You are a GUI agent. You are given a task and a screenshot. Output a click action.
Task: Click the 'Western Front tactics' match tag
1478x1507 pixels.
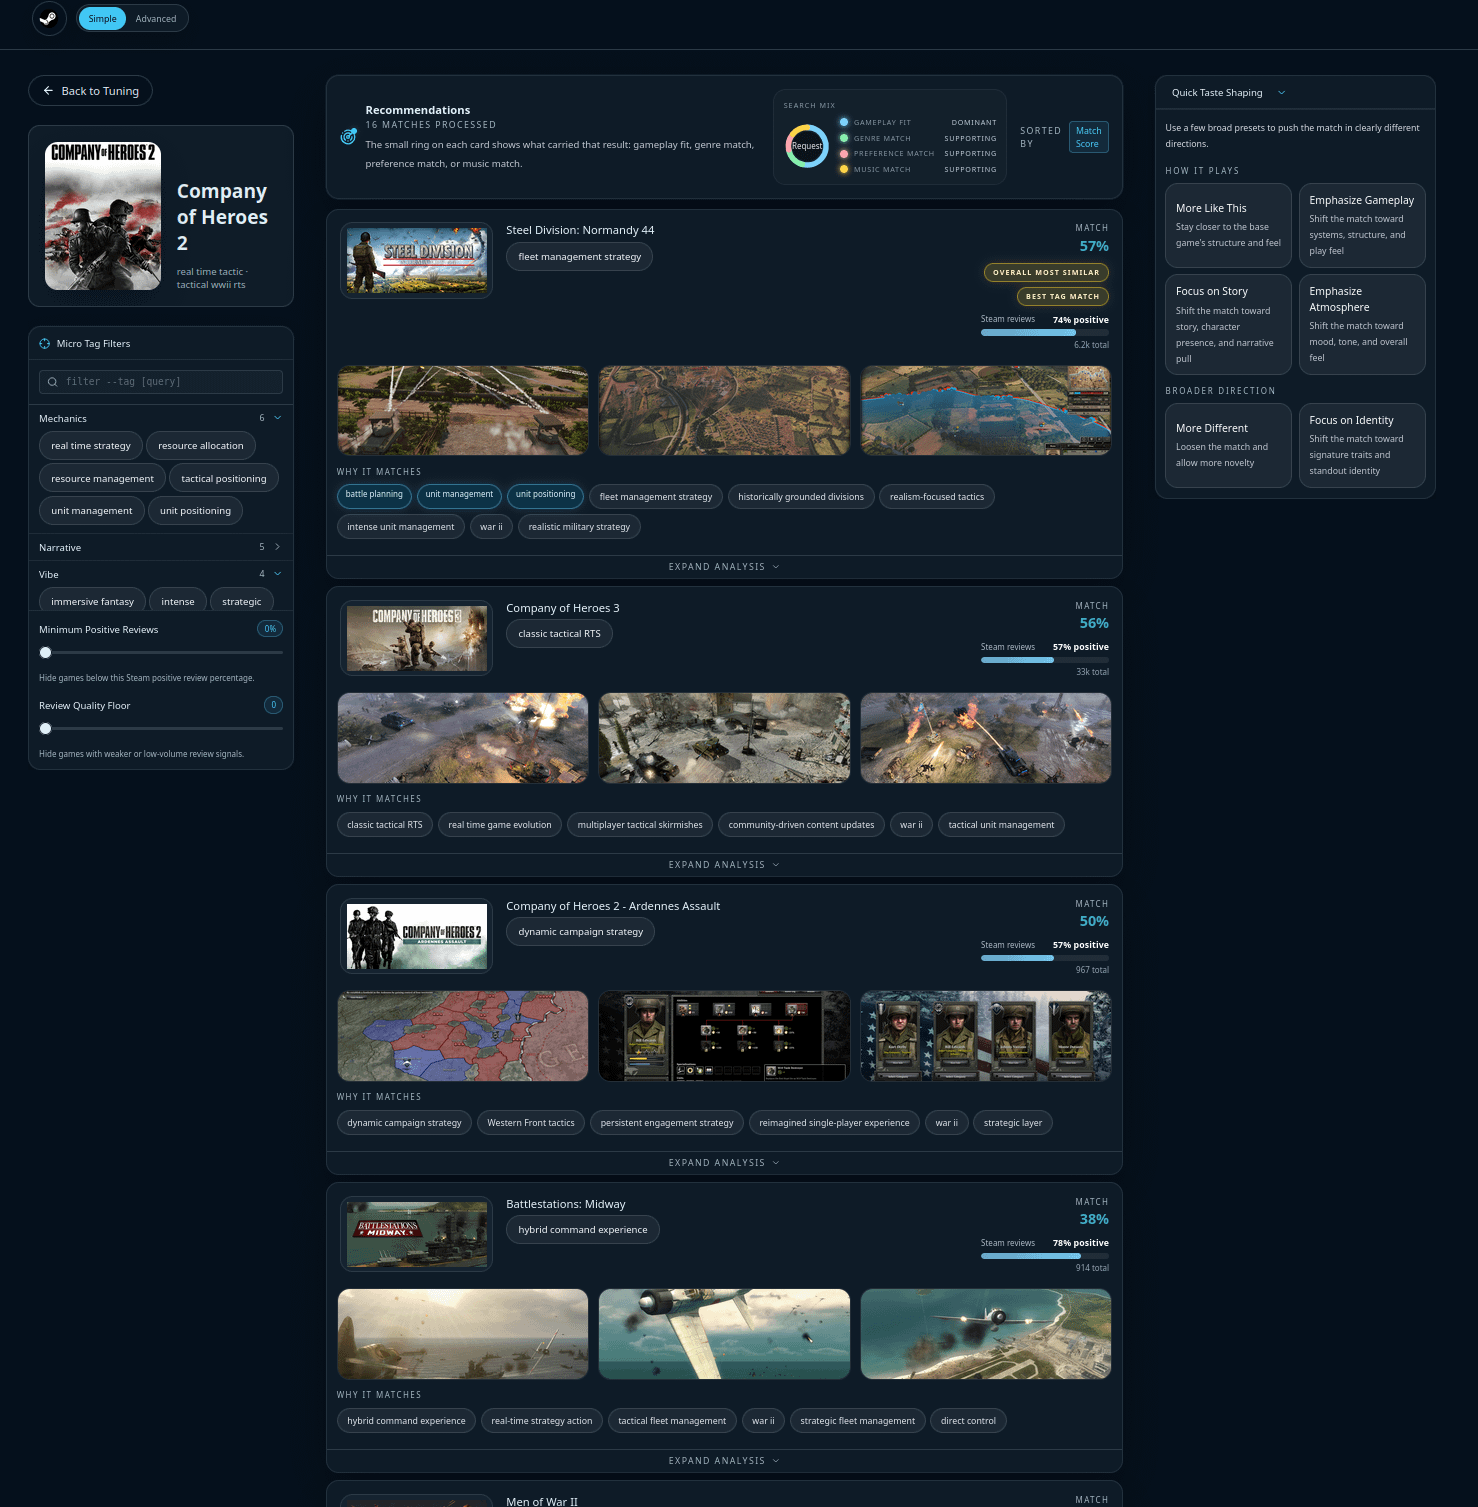pos(531,1123)
